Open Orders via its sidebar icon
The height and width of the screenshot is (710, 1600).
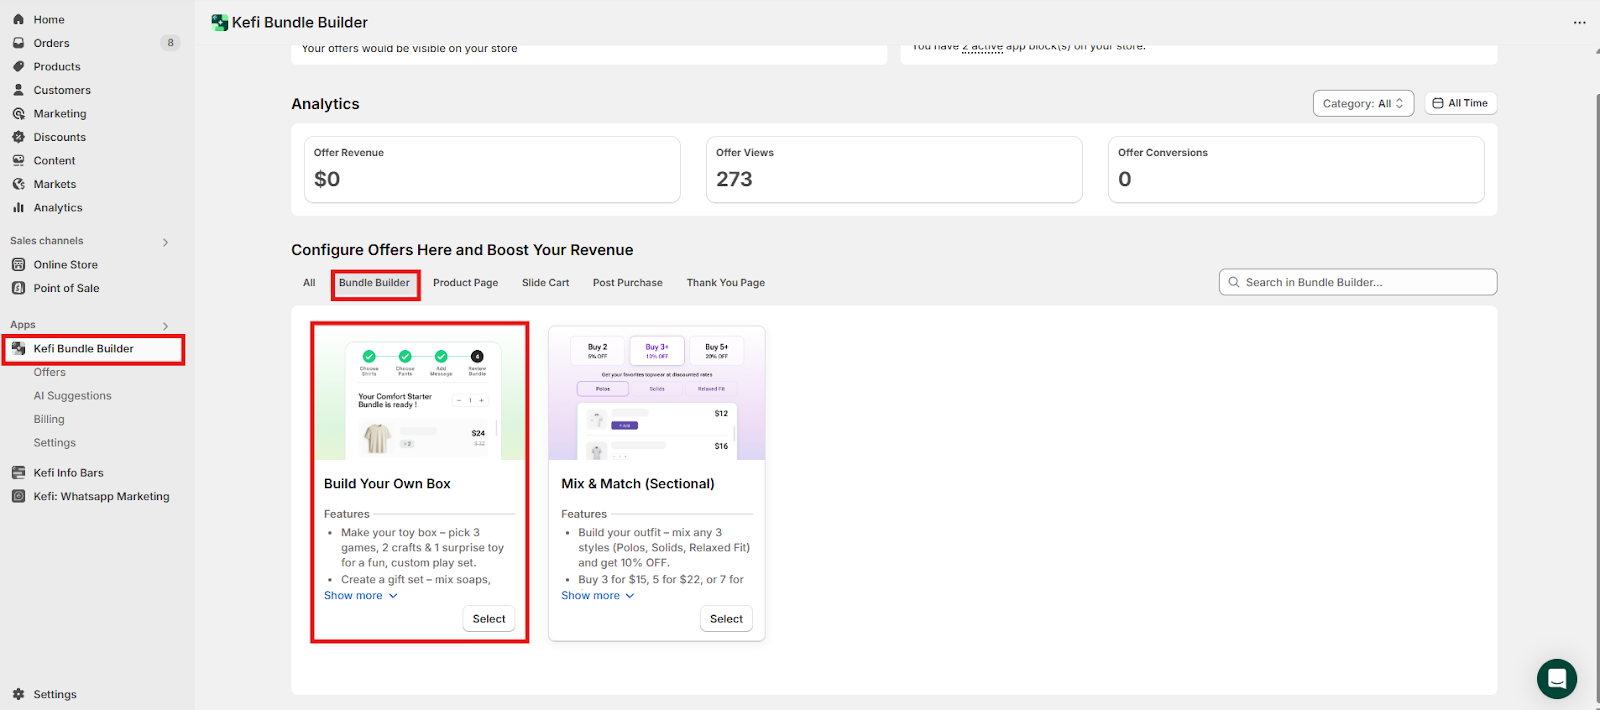[x=18, y=43]
